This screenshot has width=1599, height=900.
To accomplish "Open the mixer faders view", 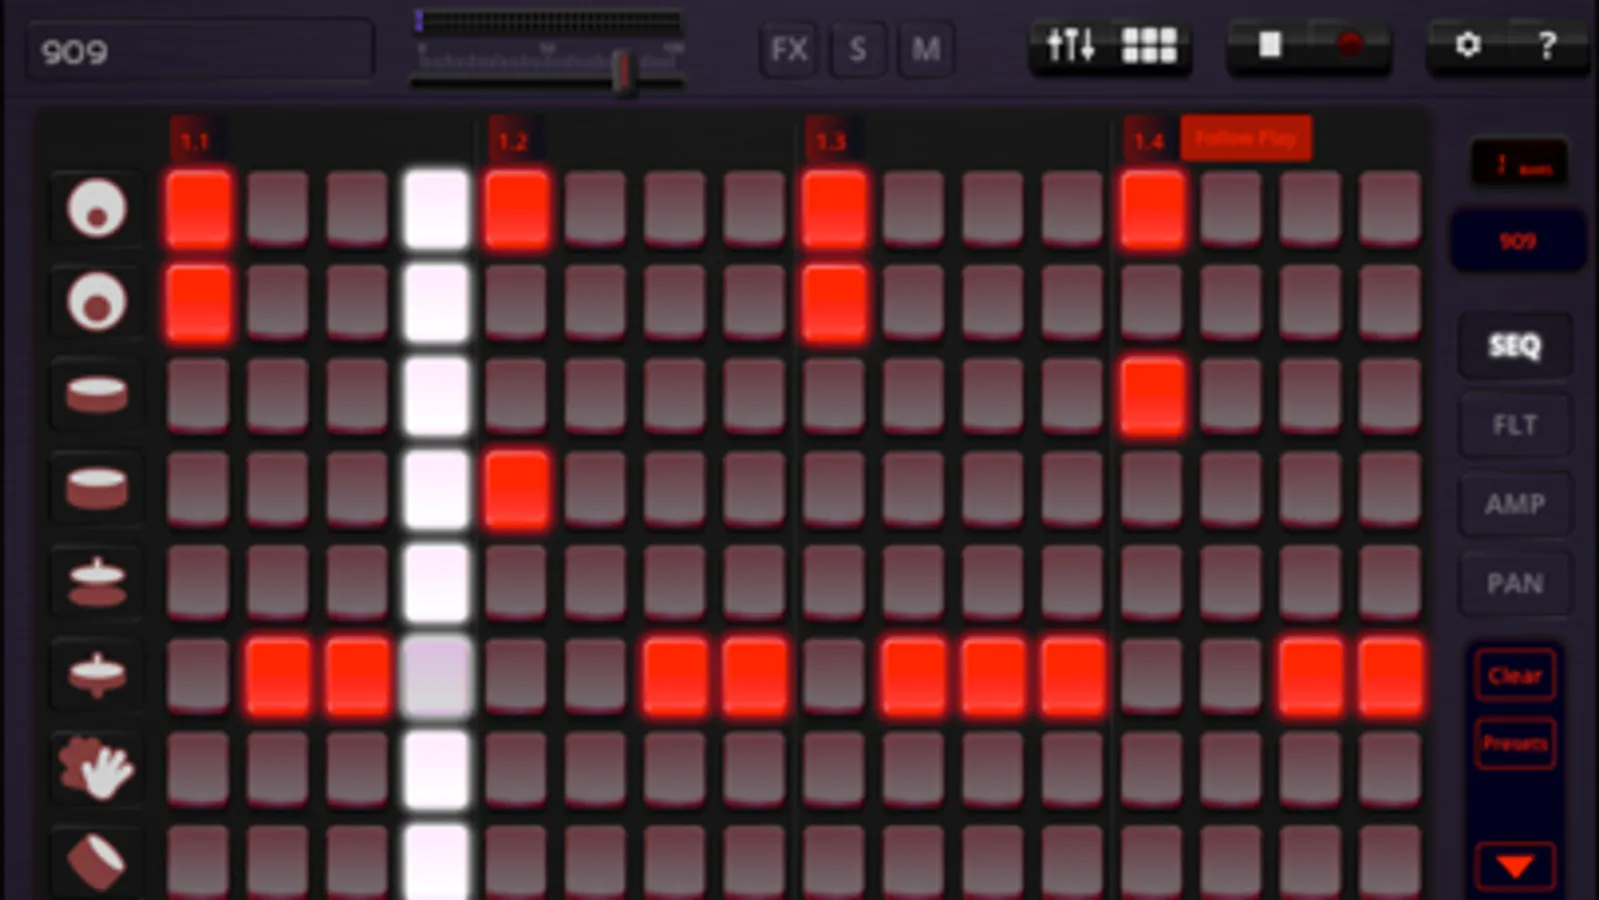I will click(1070, 45).
